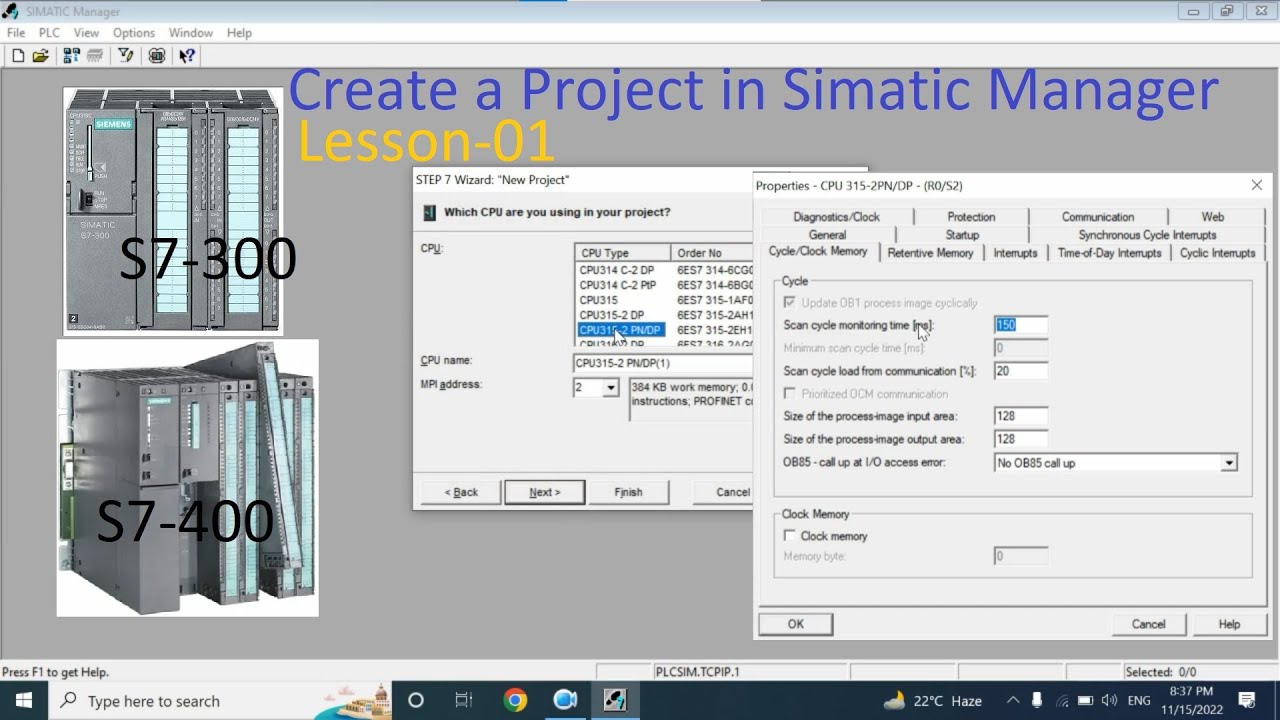Screen dimensions: 1280x720
Task: Enable the Clock memory checkbox
Action: click(x=790, y=536)
